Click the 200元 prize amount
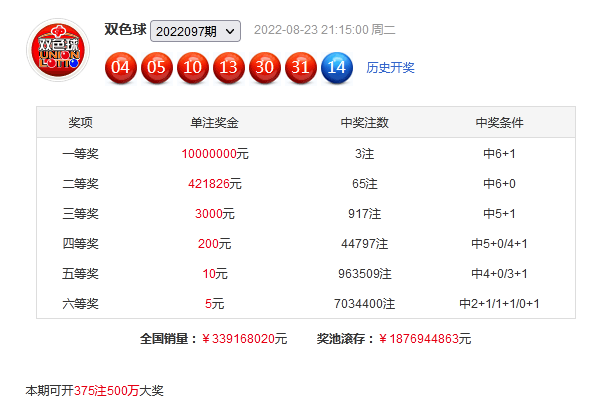Screen dimensions: 609x415 (x=215, y=244)
